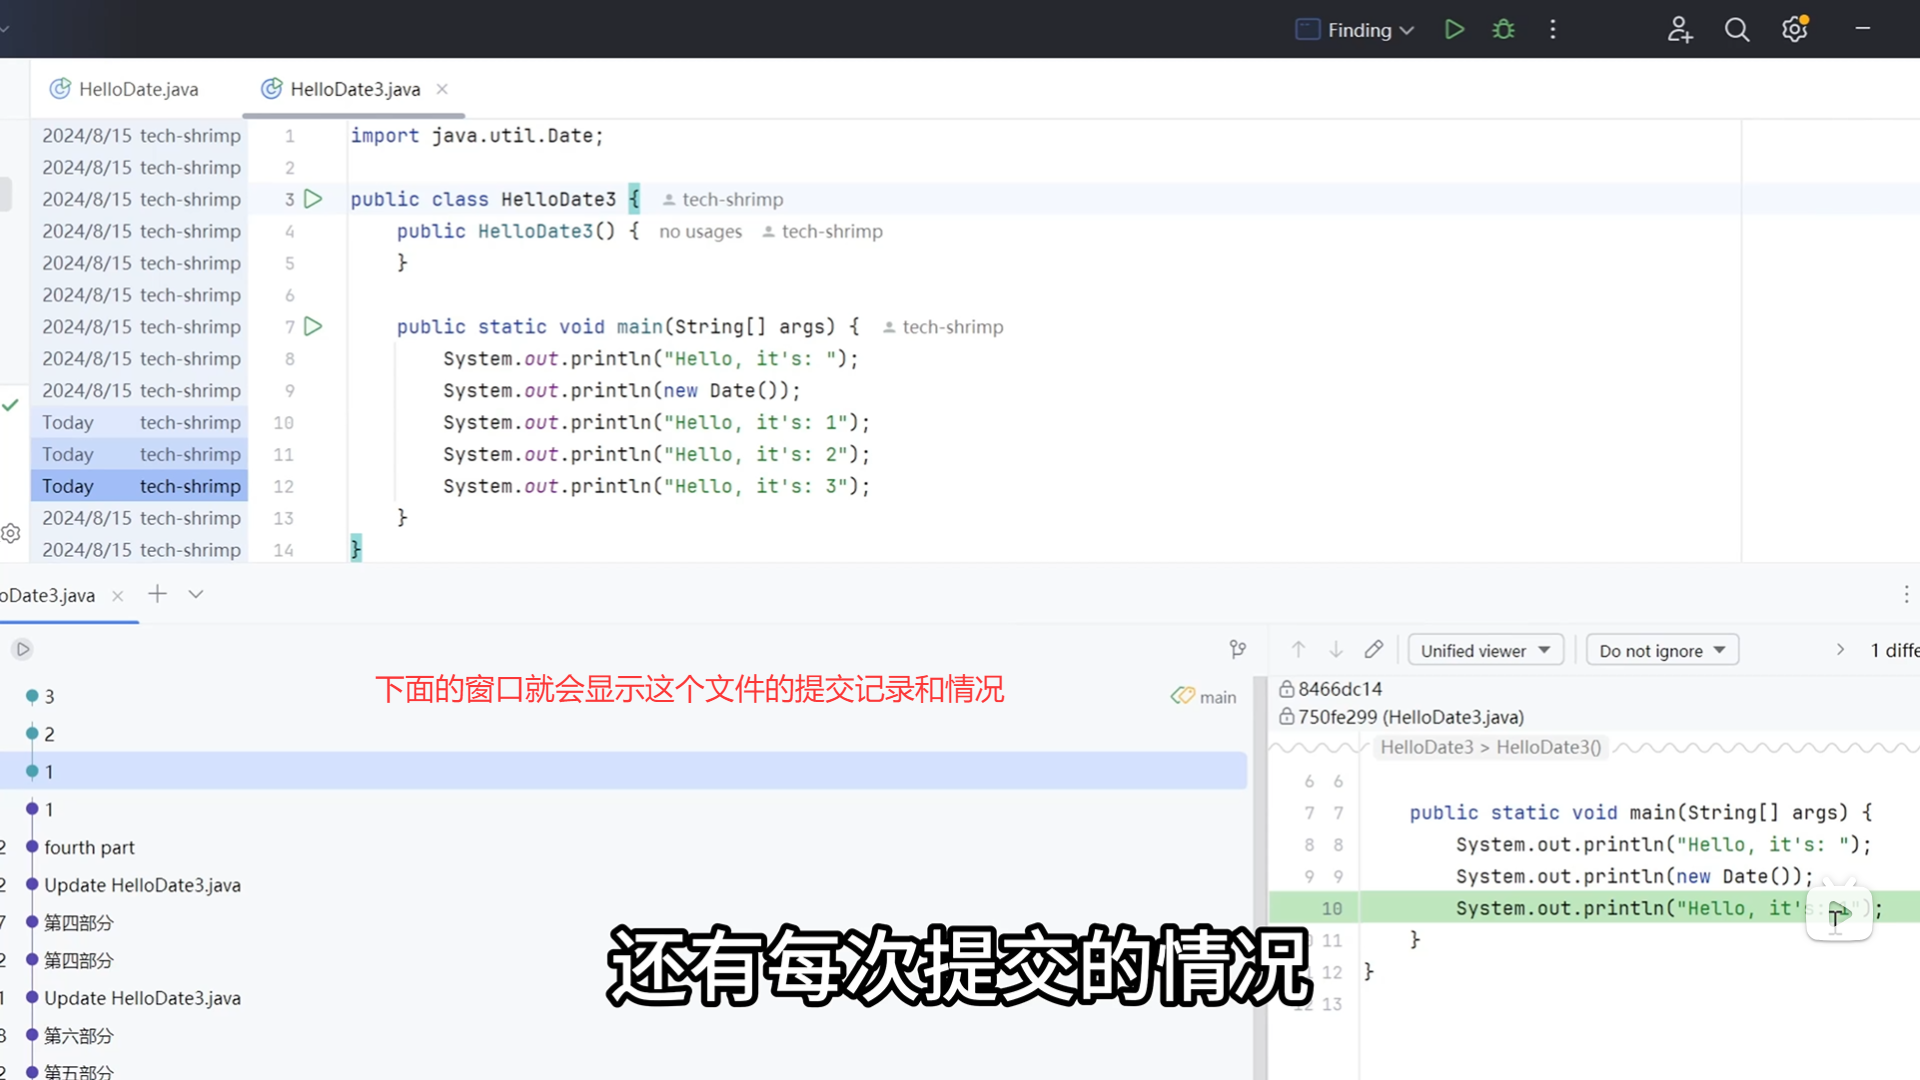
Task: Open the Unified viewer dropdown
Action: tap(1485, 651)
